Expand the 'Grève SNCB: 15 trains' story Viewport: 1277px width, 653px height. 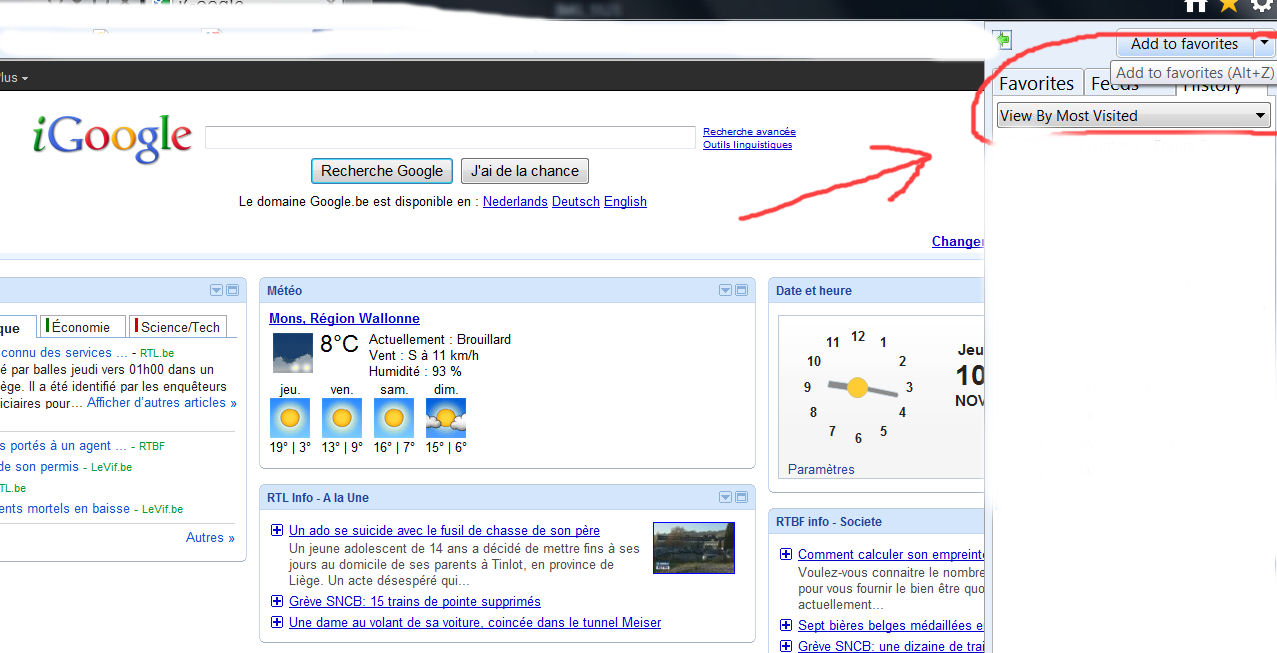(277, 601)
